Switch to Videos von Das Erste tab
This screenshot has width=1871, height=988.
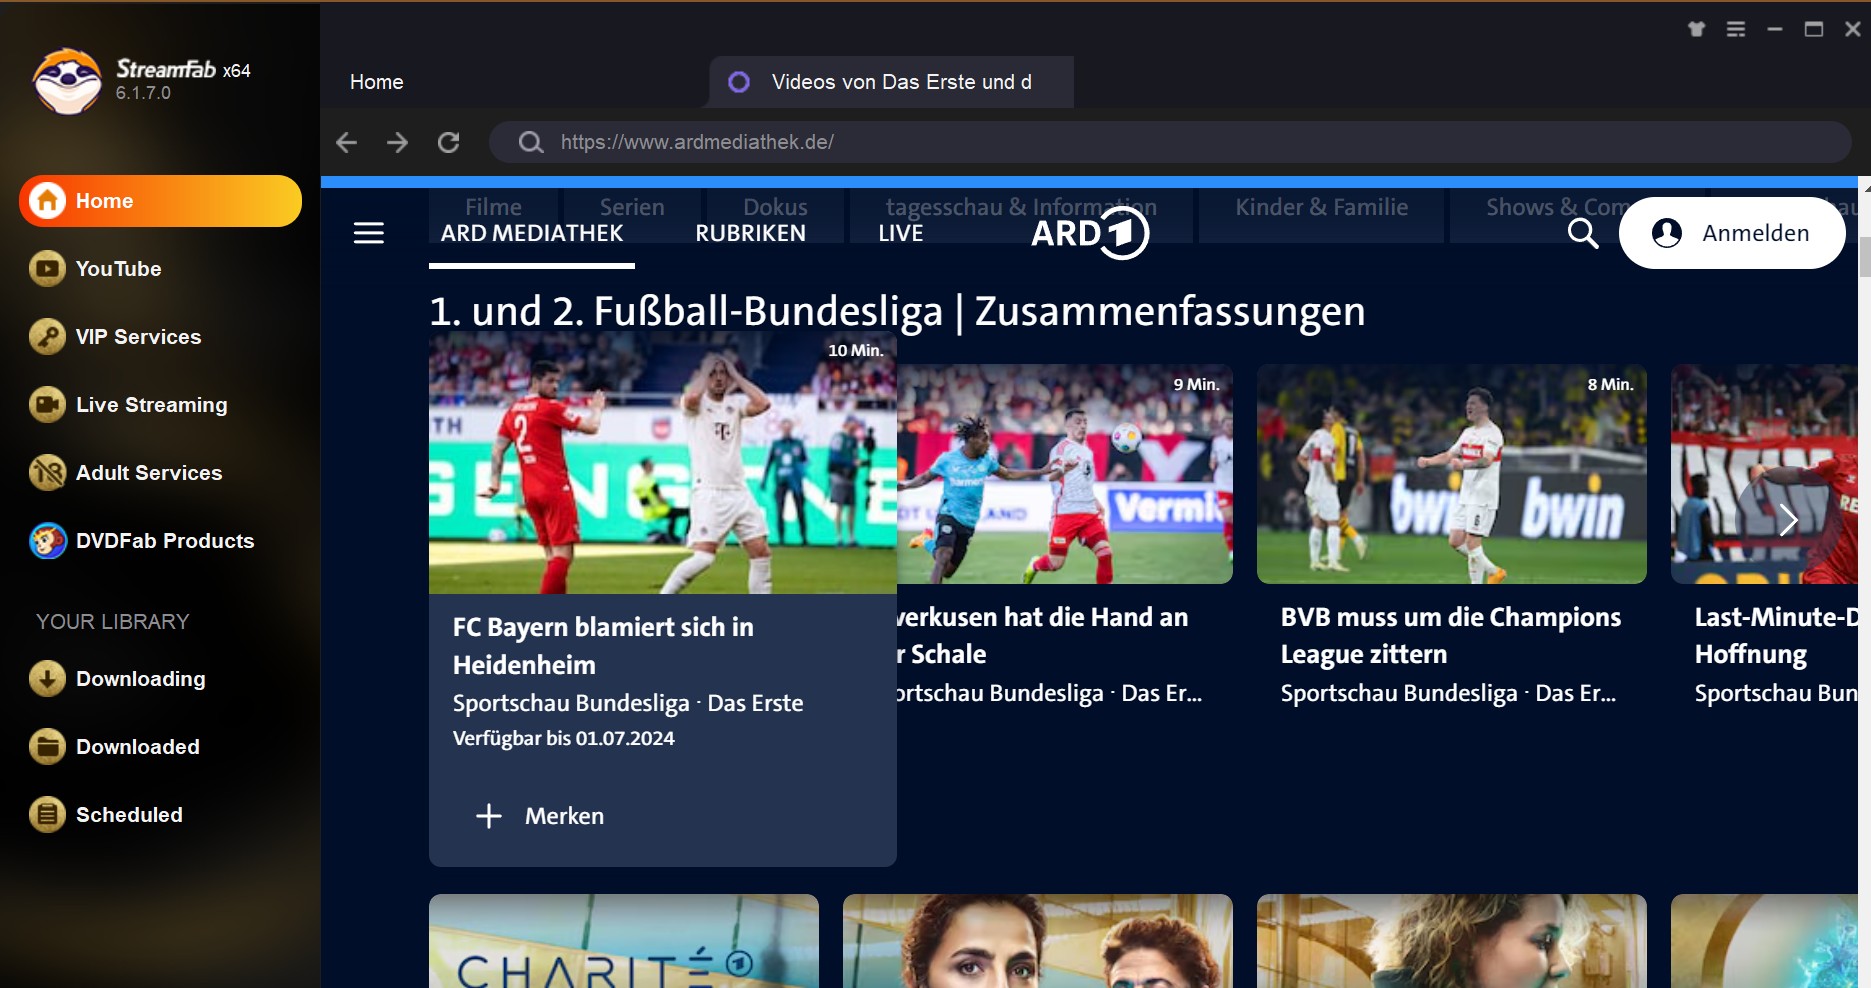891,82
